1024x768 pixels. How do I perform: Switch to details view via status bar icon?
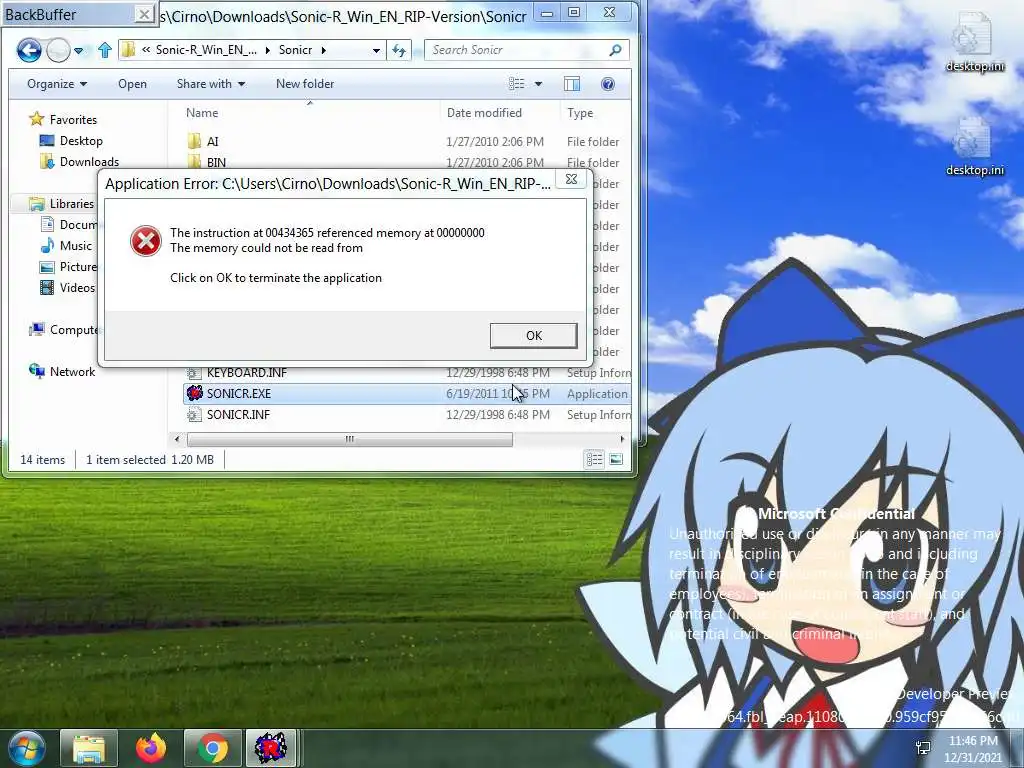(594, 460)
